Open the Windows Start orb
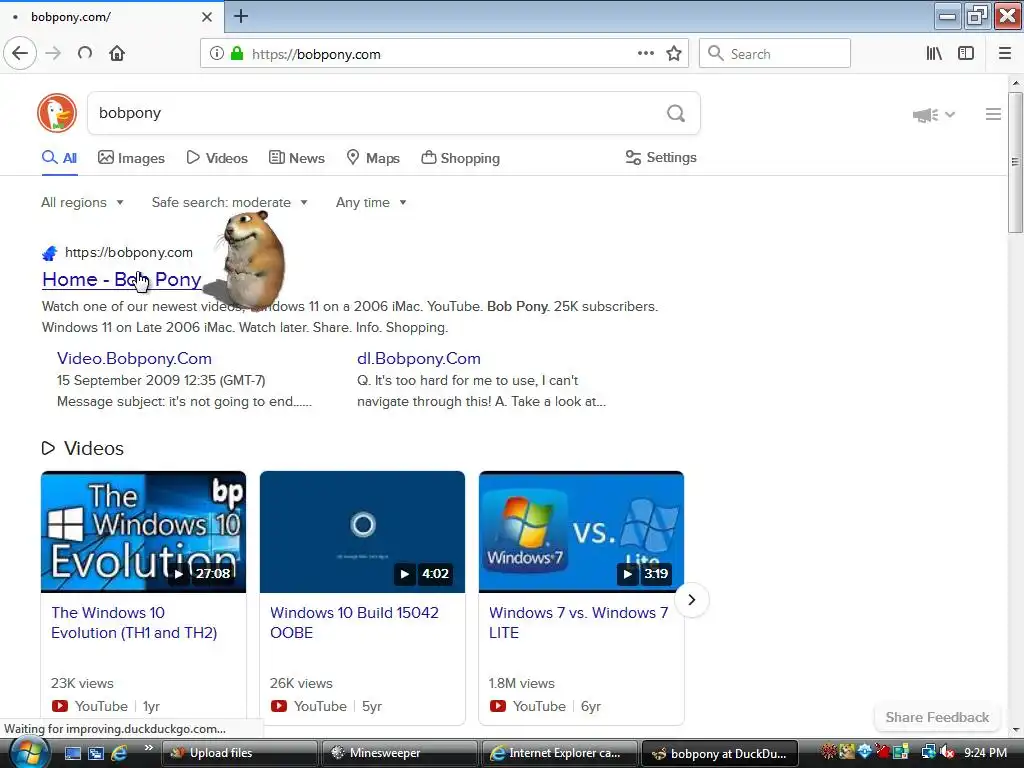The width and height of the screenshot is (1024, 768). pyautogui.click(x=29, y=753)
